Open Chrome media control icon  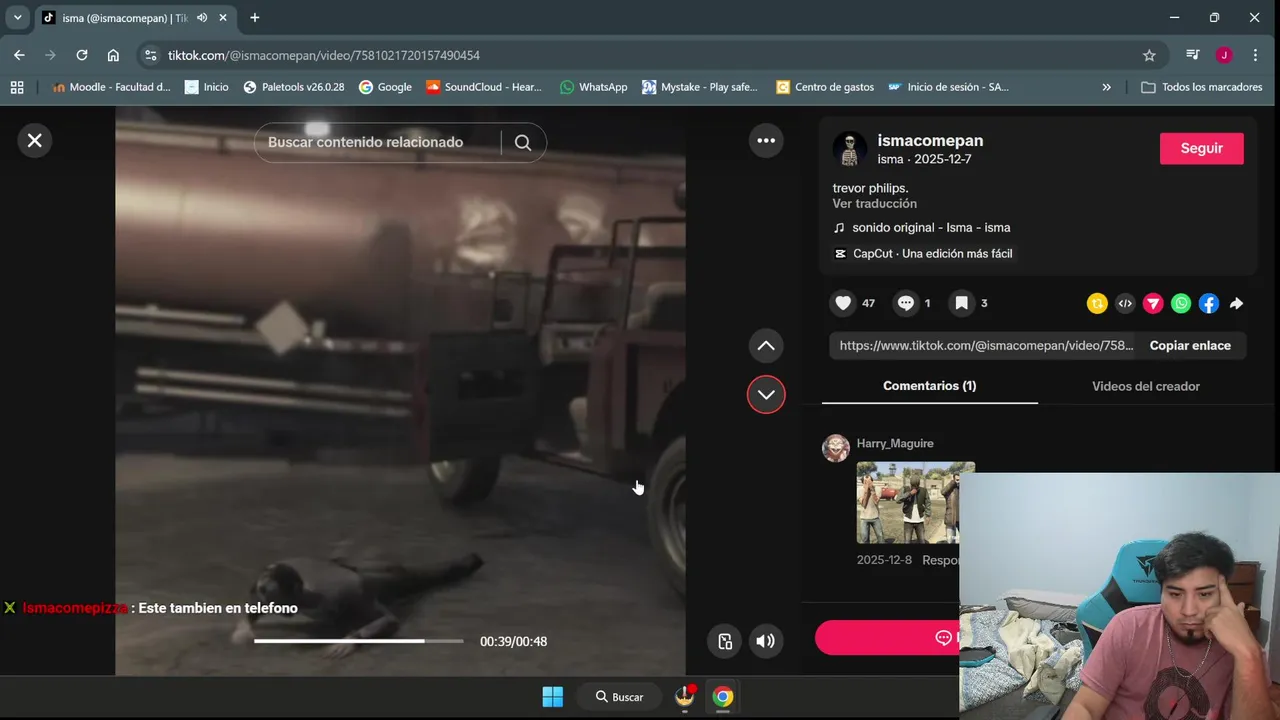click(1192, 55)
